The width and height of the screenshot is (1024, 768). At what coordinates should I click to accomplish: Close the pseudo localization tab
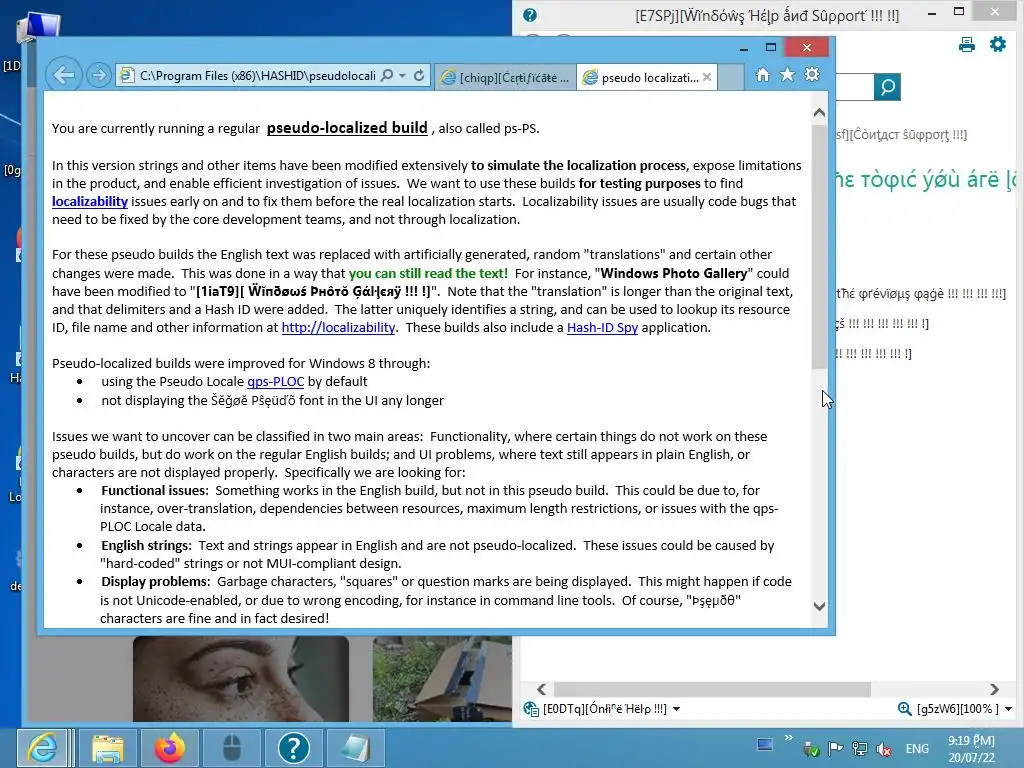coord(707,77)
